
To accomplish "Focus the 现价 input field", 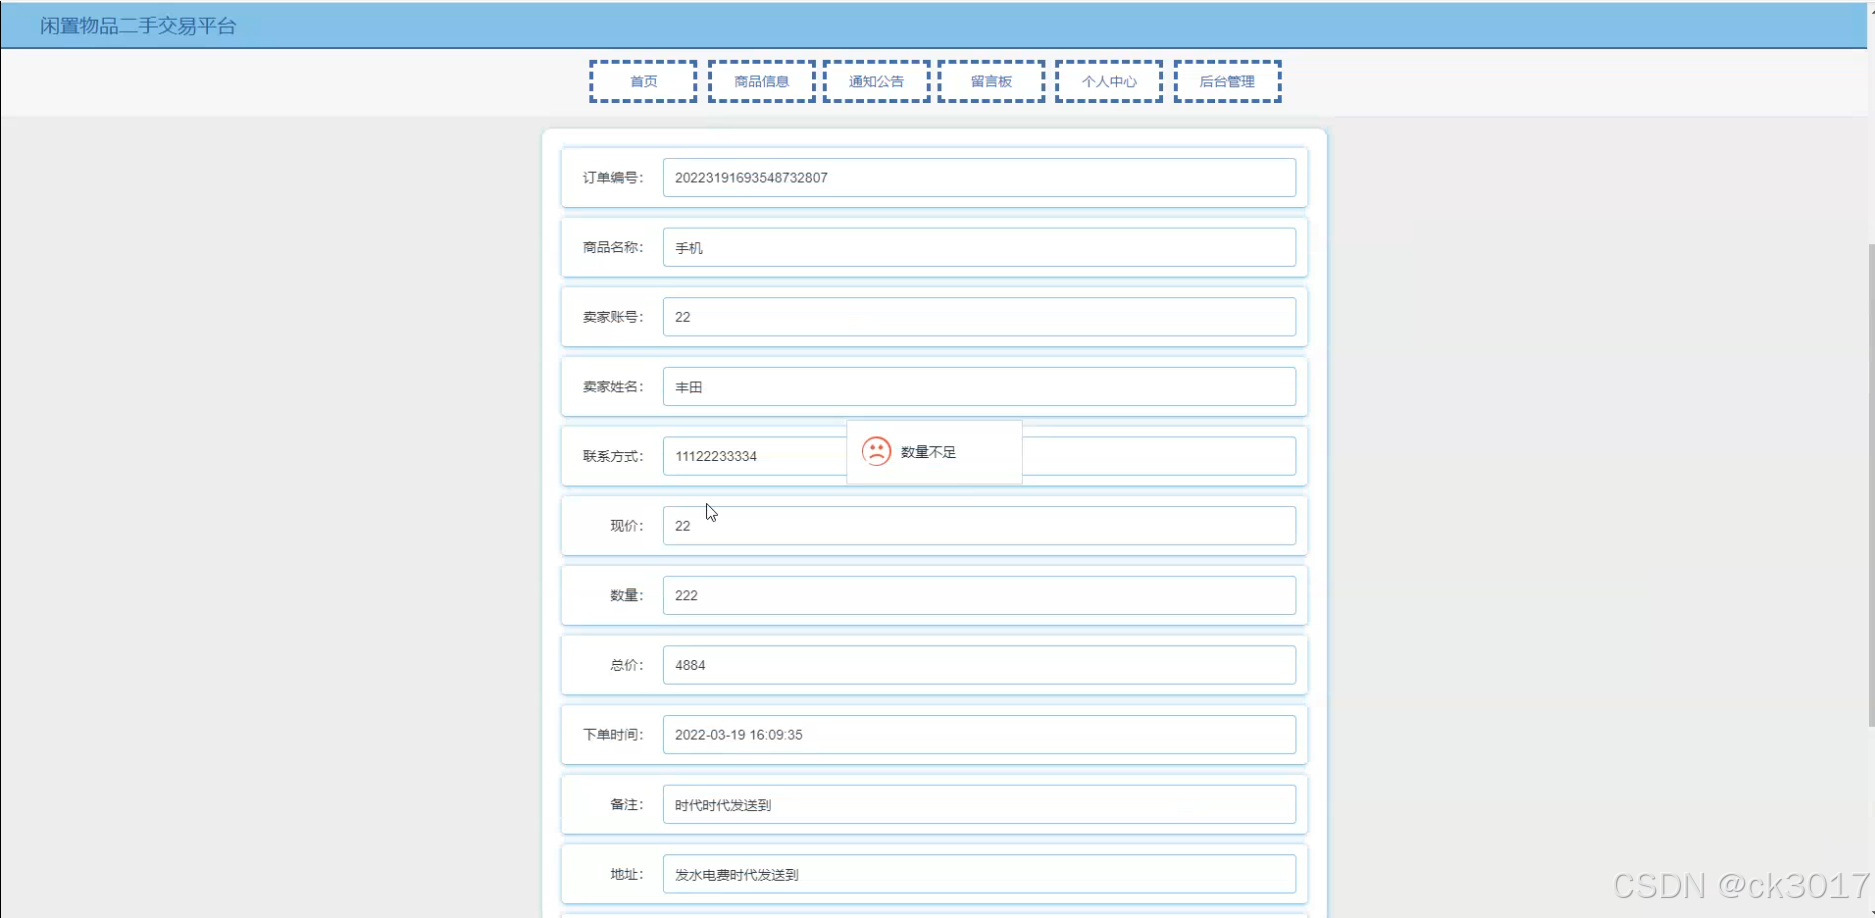I will [x=979, y=526].
